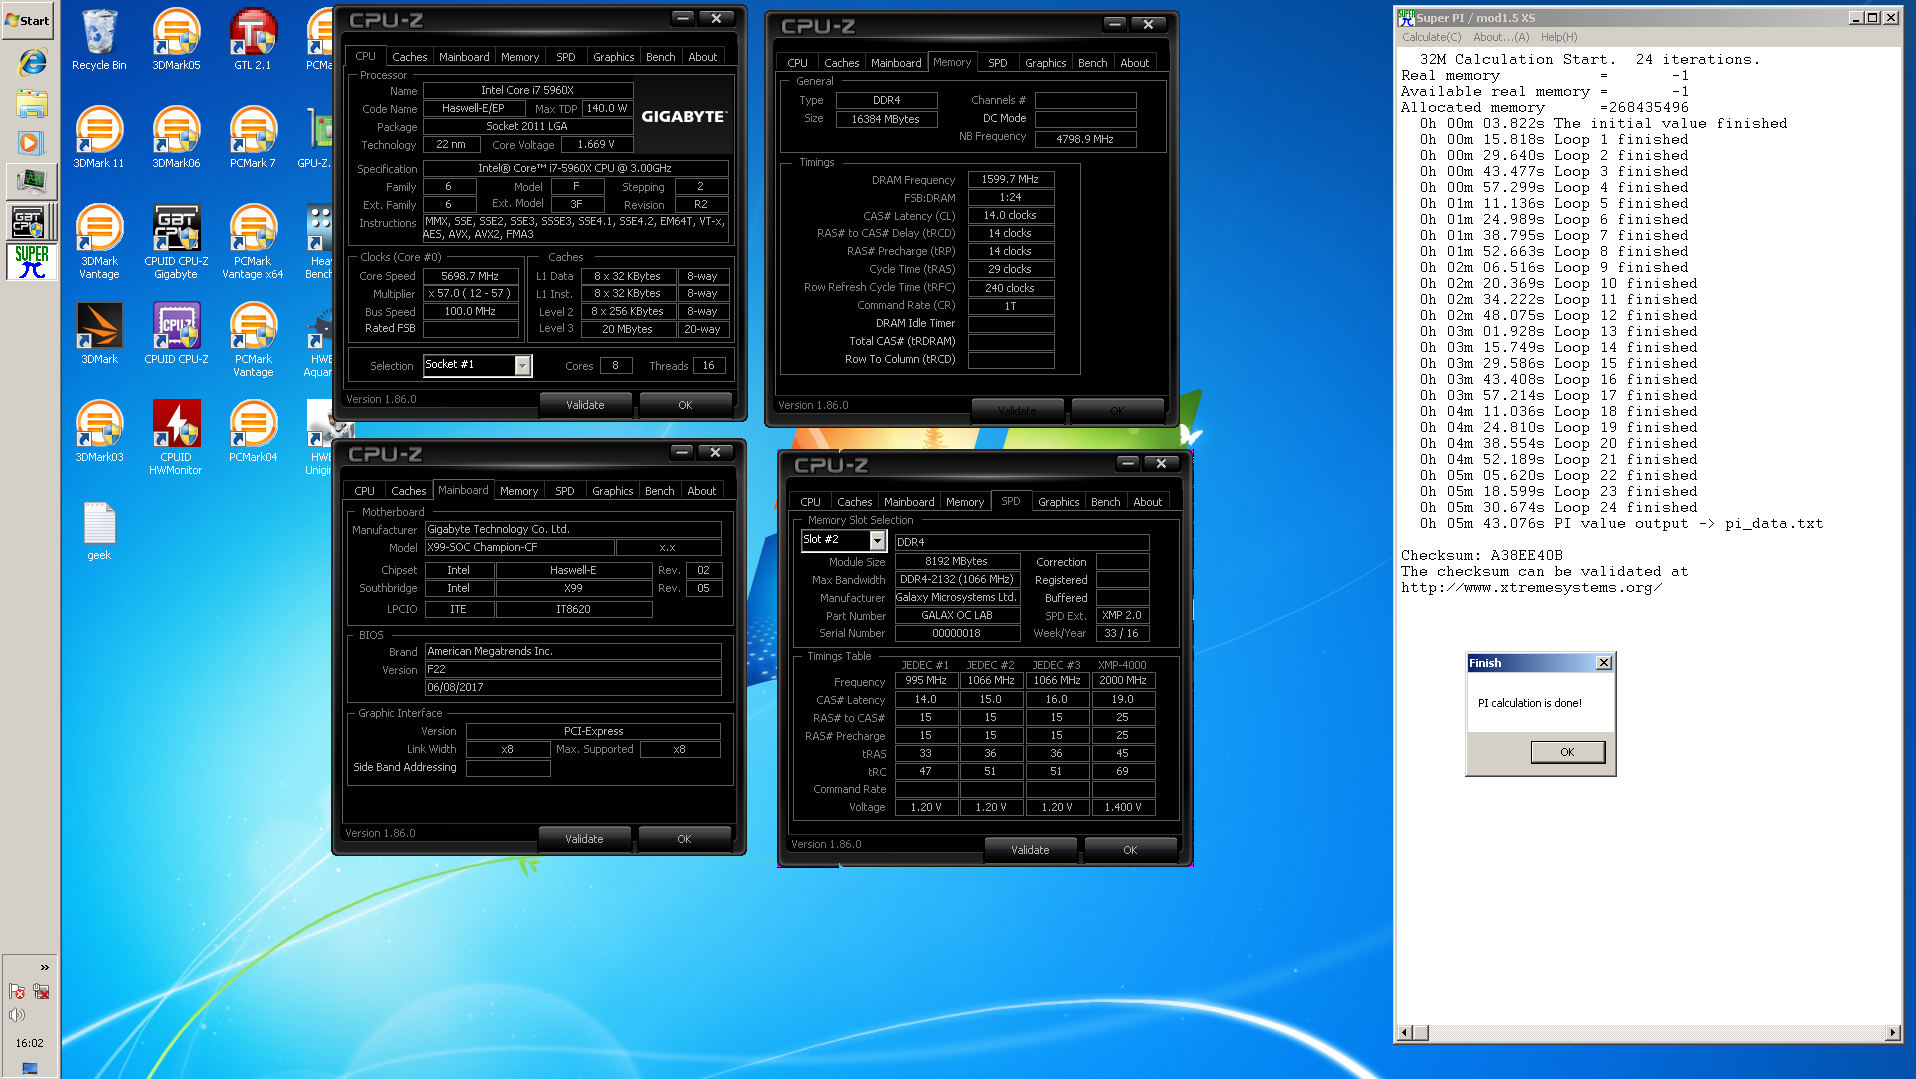The height and width of the screenshot is (1079, 1916).
Task: Open the PCMark04 shortcut
Action: click(253, 432)
